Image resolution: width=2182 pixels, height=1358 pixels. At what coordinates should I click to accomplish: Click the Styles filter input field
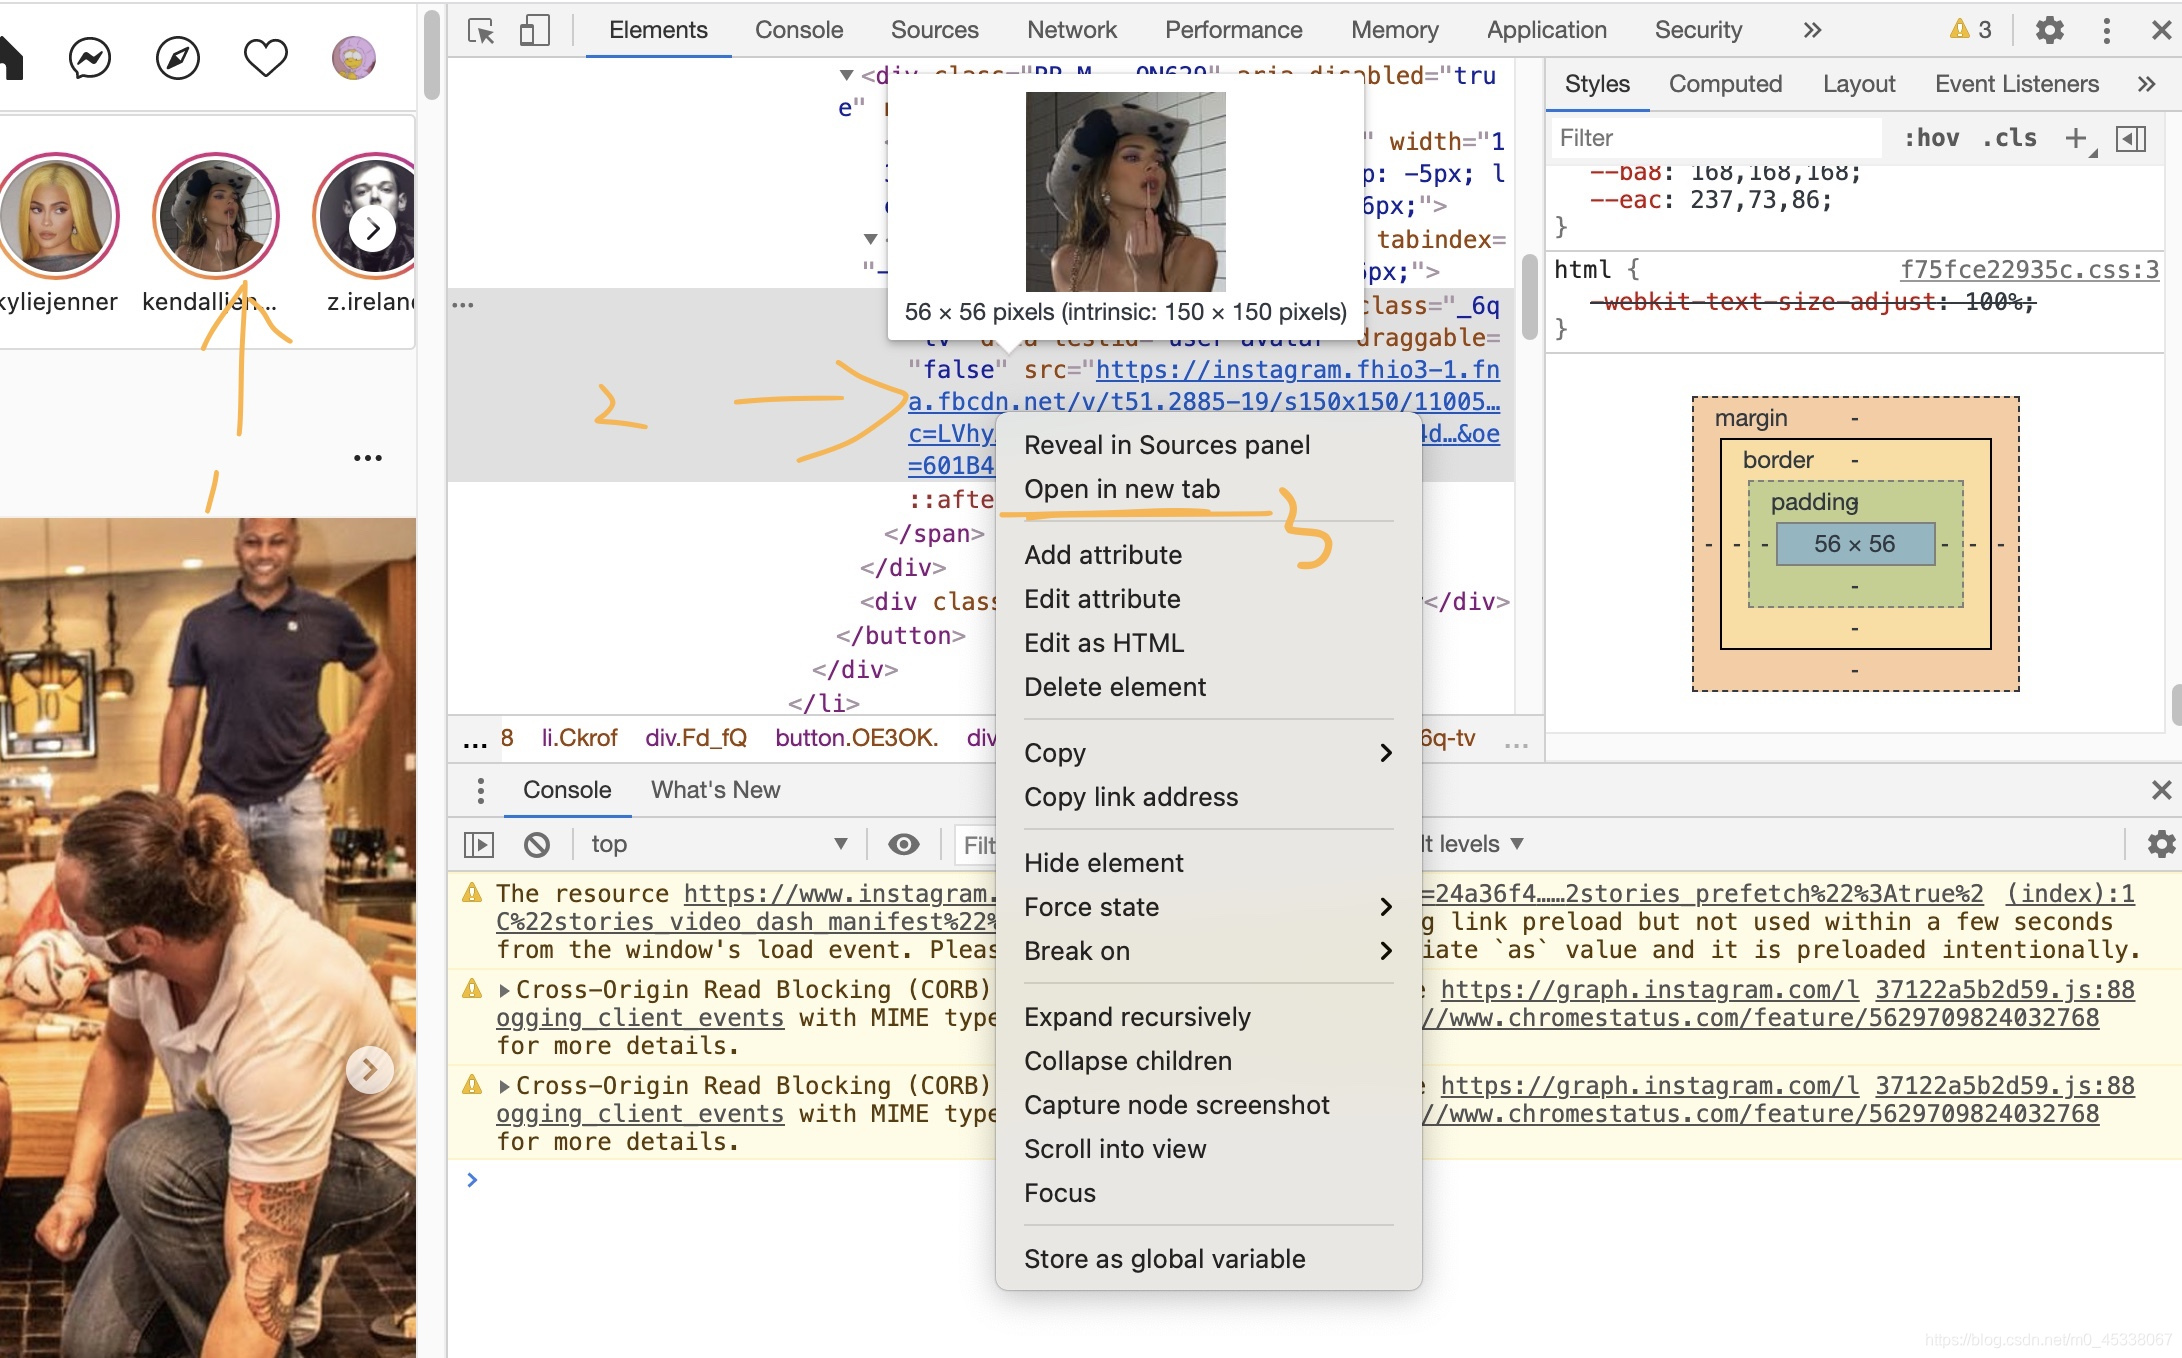pyautogui.click(x=1716, y=138)
